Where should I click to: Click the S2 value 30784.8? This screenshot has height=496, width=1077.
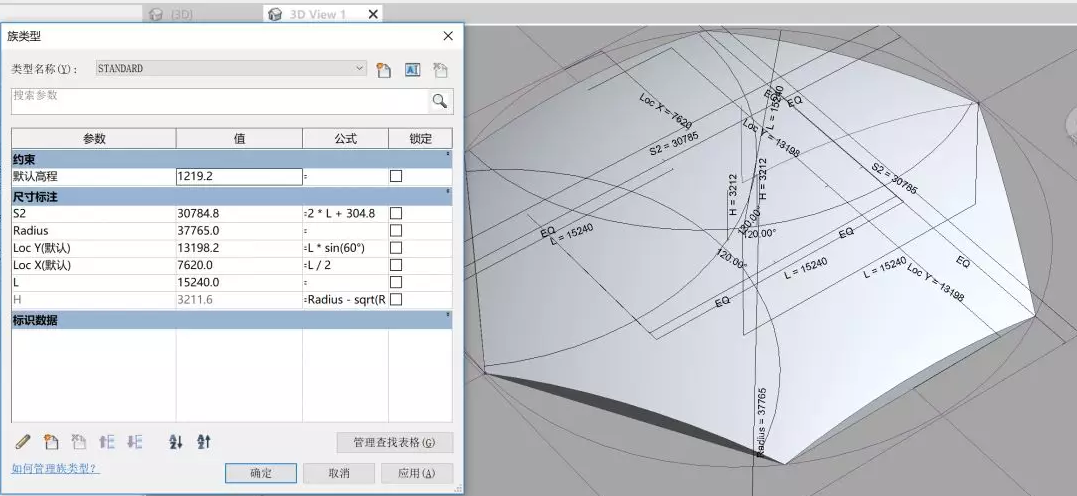pyautogui.click(x=239, y=213)
